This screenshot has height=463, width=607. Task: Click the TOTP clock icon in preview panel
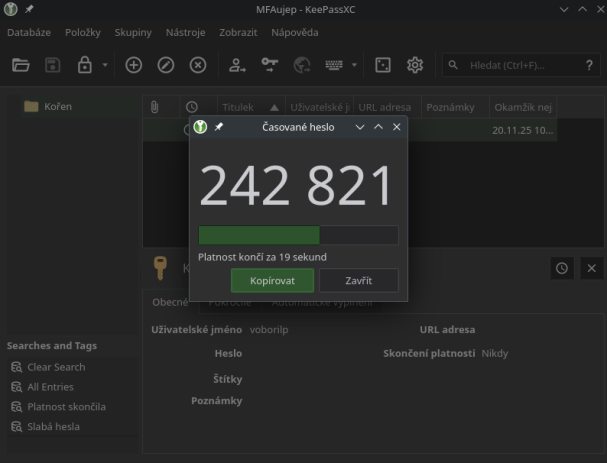click(562, 268)
